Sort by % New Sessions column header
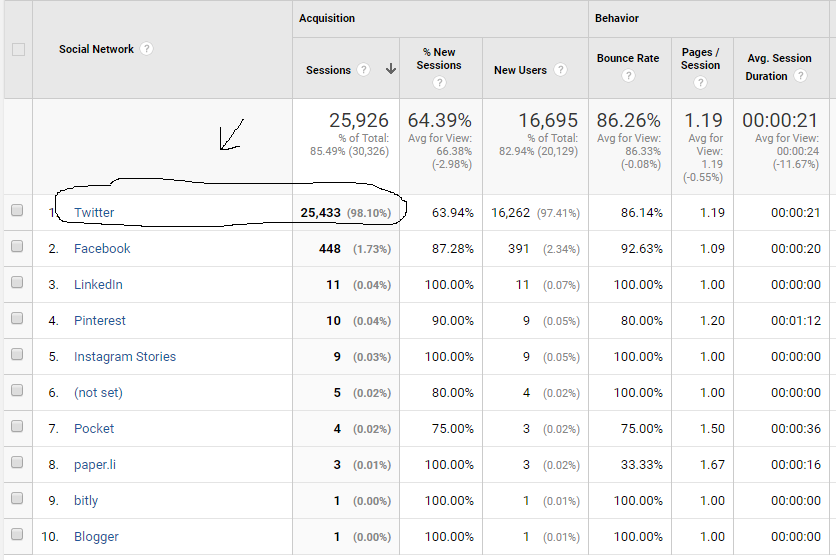Viewport: 836px width, 560px height. point(439,59)
